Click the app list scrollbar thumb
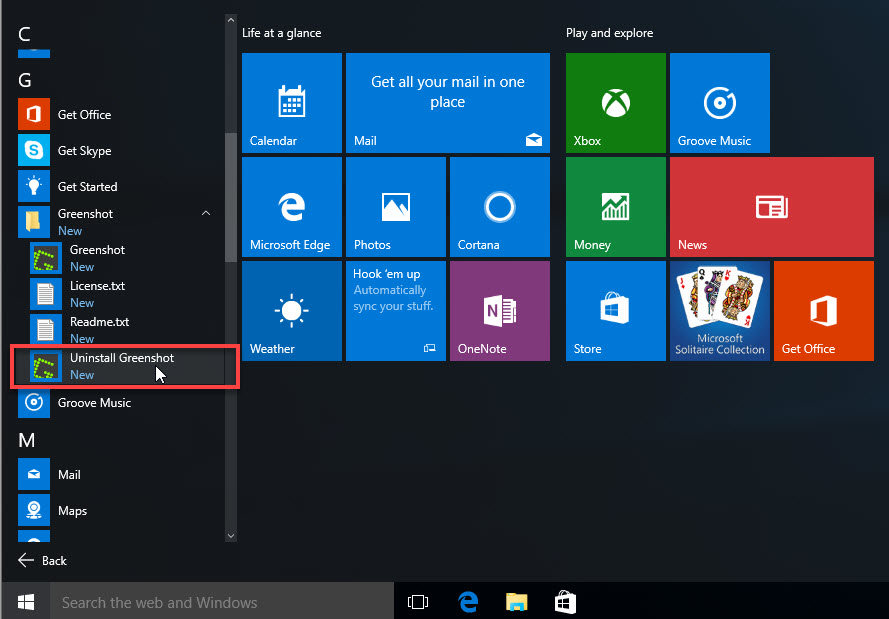This screenshot has height=619, width=889. tap(231, 197)
